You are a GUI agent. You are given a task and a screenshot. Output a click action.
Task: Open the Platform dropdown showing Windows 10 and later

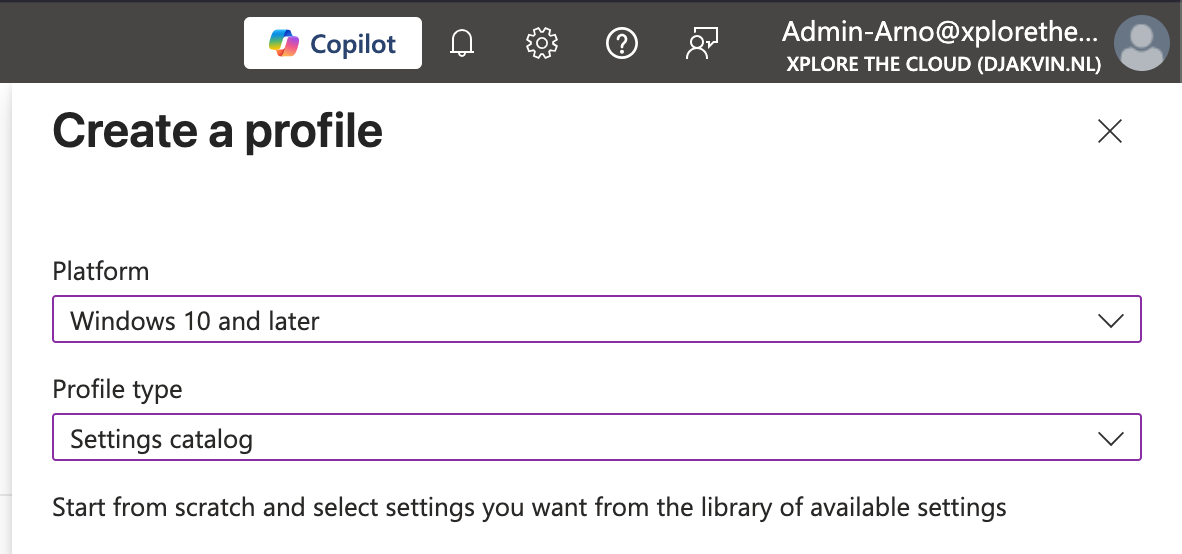coord(580,321)
